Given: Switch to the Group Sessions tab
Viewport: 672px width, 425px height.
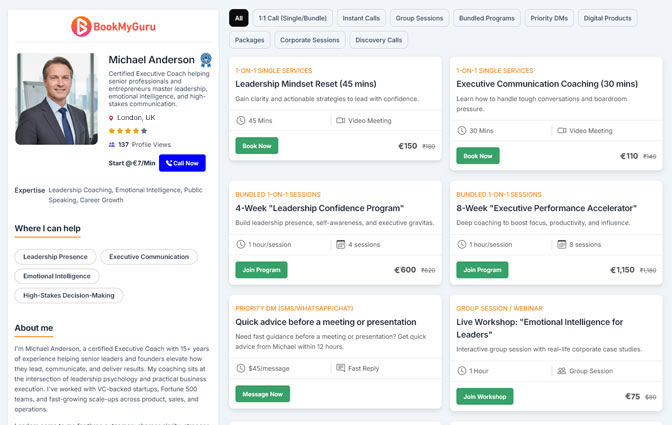Looking at the screenshot, I should pyautogui.click(x=419, y=18).
